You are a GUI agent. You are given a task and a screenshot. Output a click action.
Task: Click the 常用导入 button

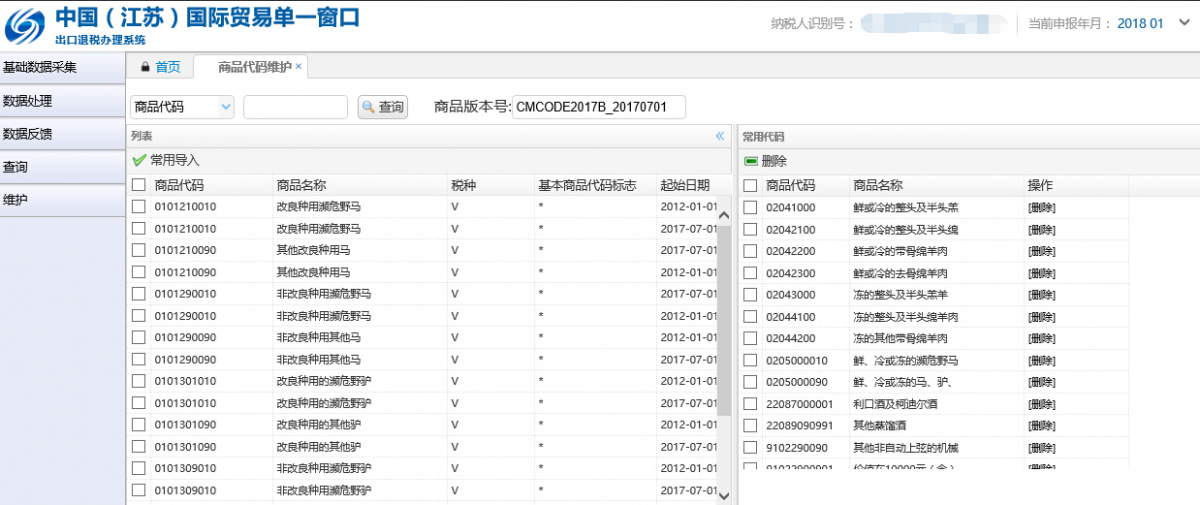[166, 160]
